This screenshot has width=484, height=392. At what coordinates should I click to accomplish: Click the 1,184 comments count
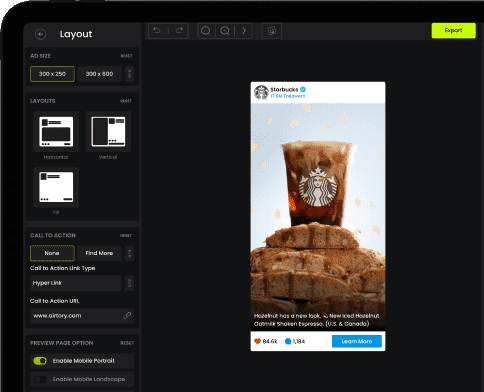pyautogui.click(x=299, y=341)
